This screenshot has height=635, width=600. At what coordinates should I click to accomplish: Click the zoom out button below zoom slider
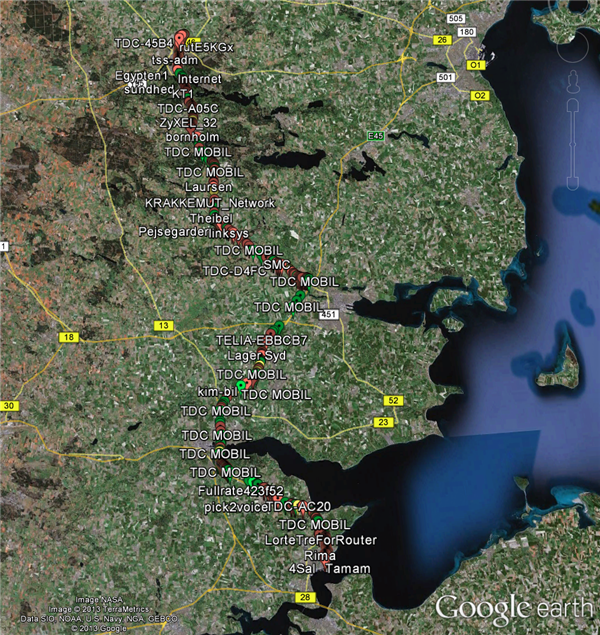point(573,183)
